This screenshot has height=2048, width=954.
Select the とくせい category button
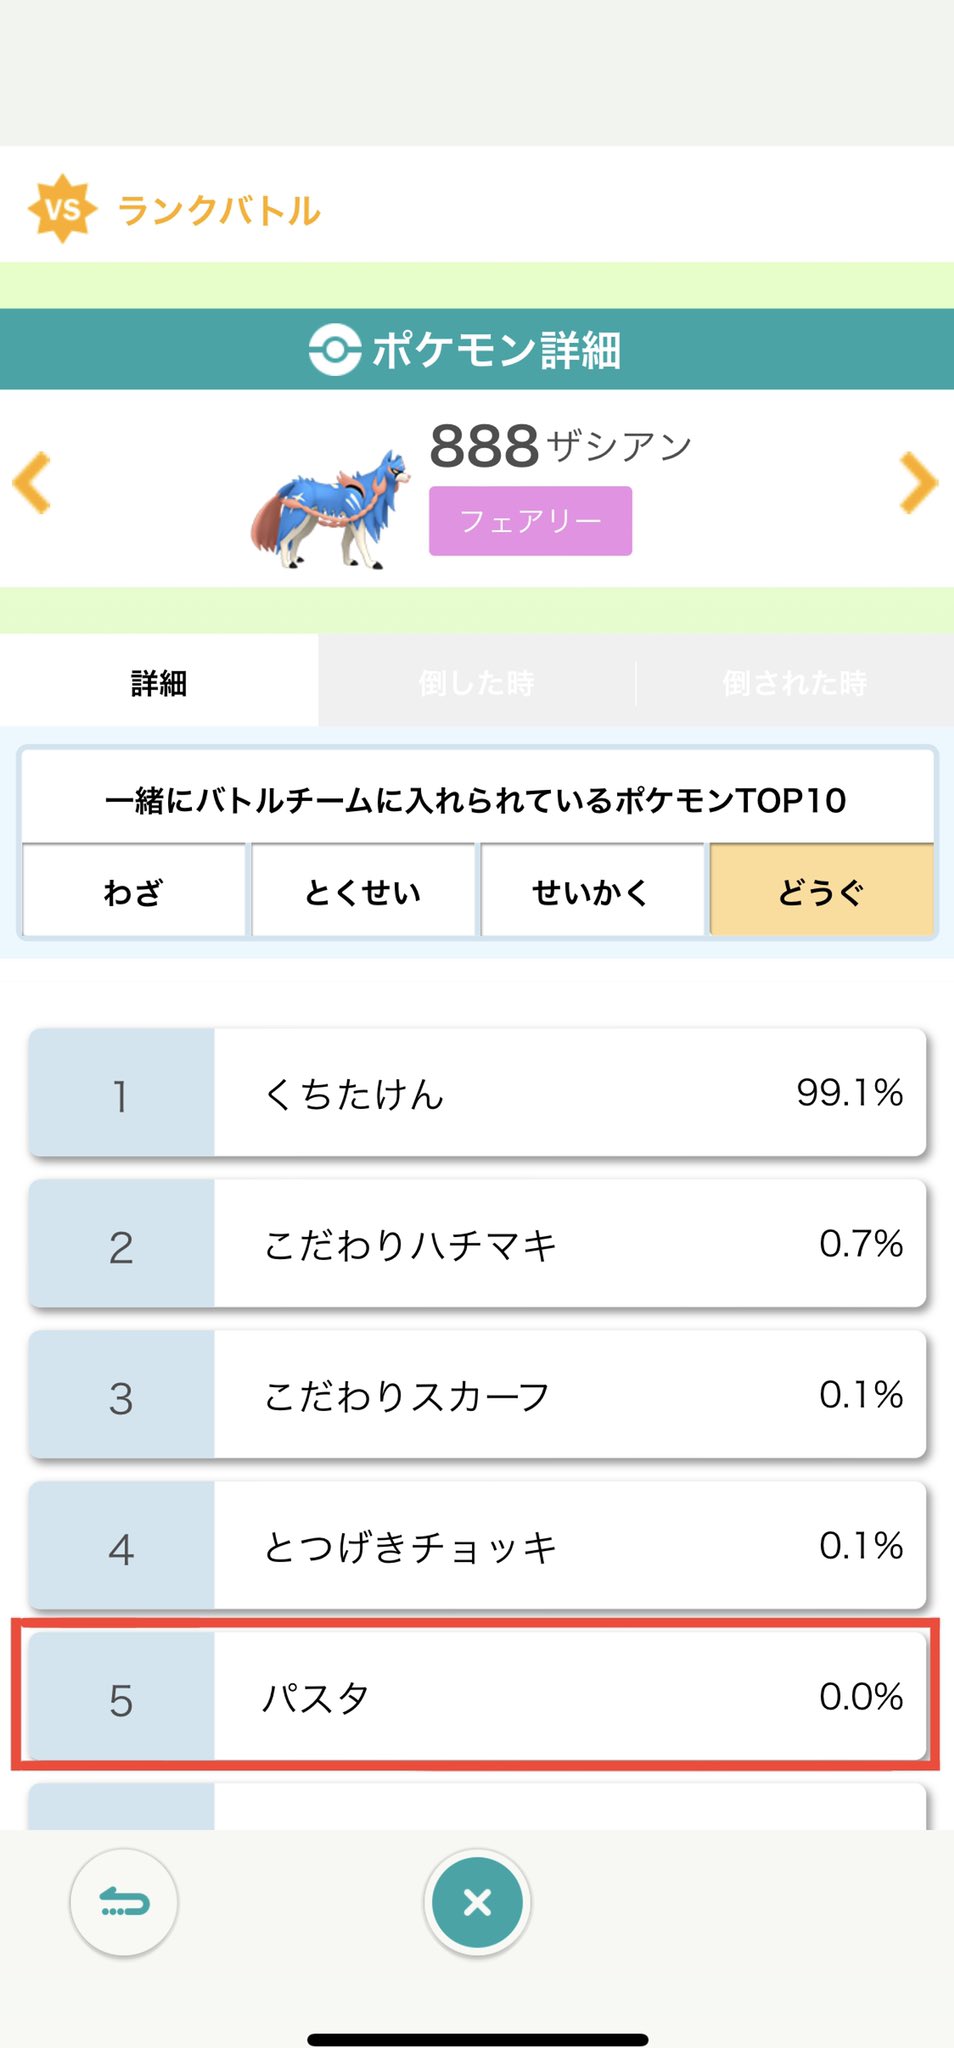(x=363, y=891)
